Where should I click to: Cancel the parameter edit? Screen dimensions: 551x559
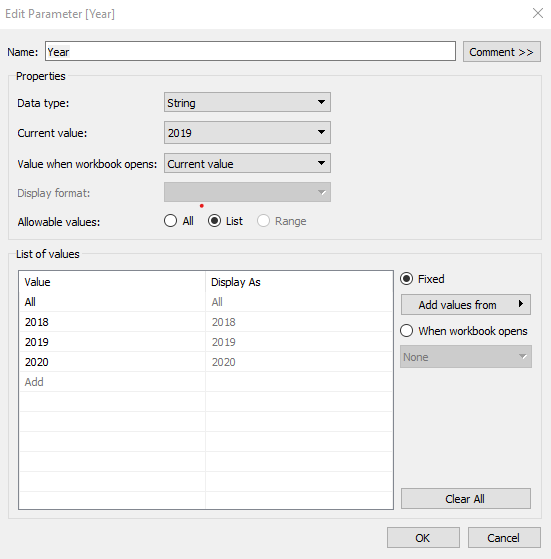pyautogui.click(x=504, y=538)
